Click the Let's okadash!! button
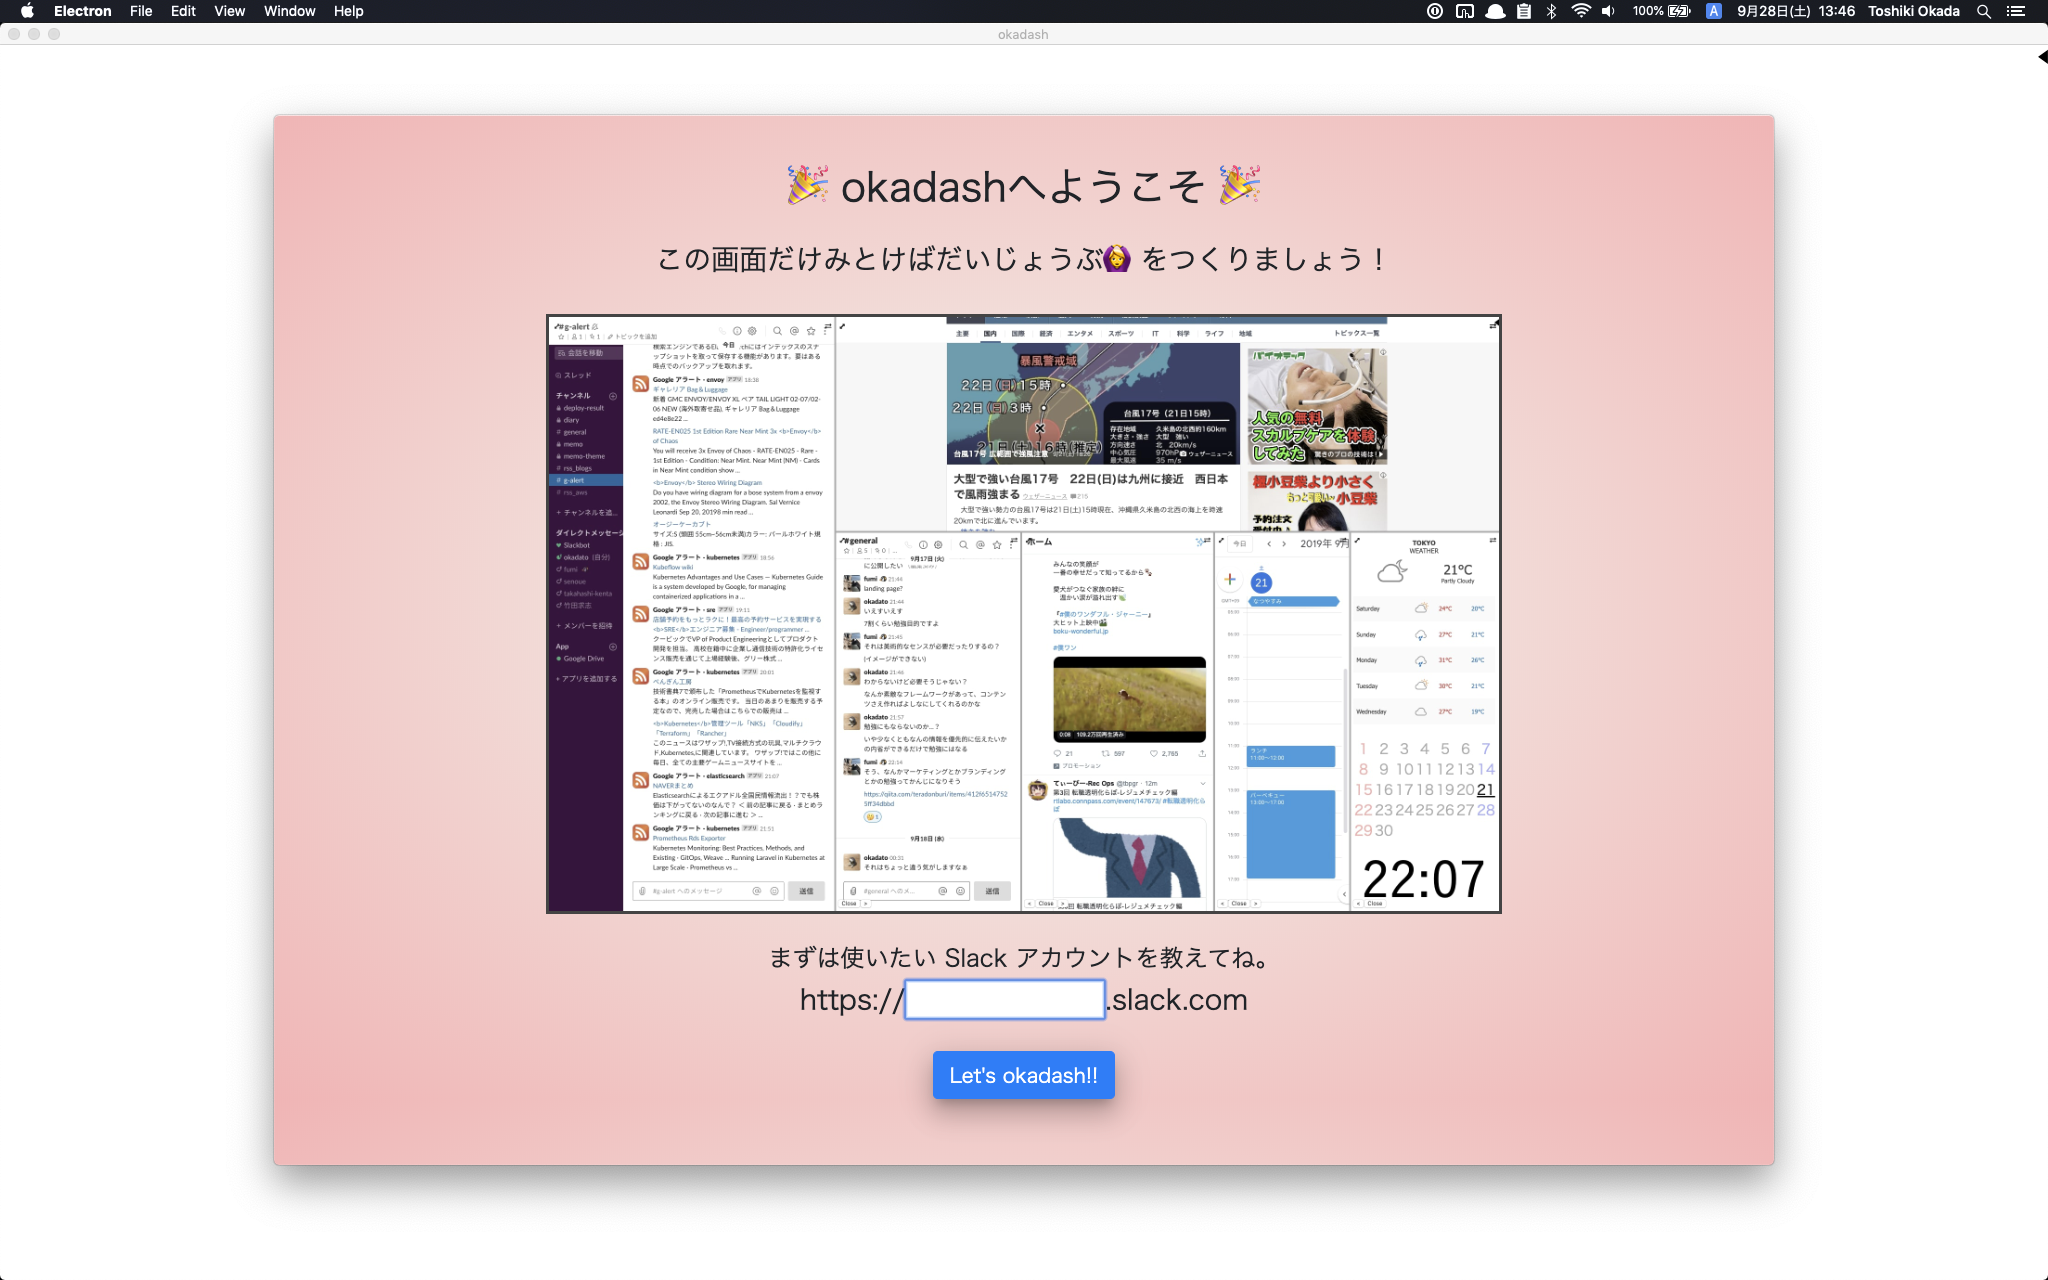Screen dimensions: 2048x1280 (x=1023, y=1074)
